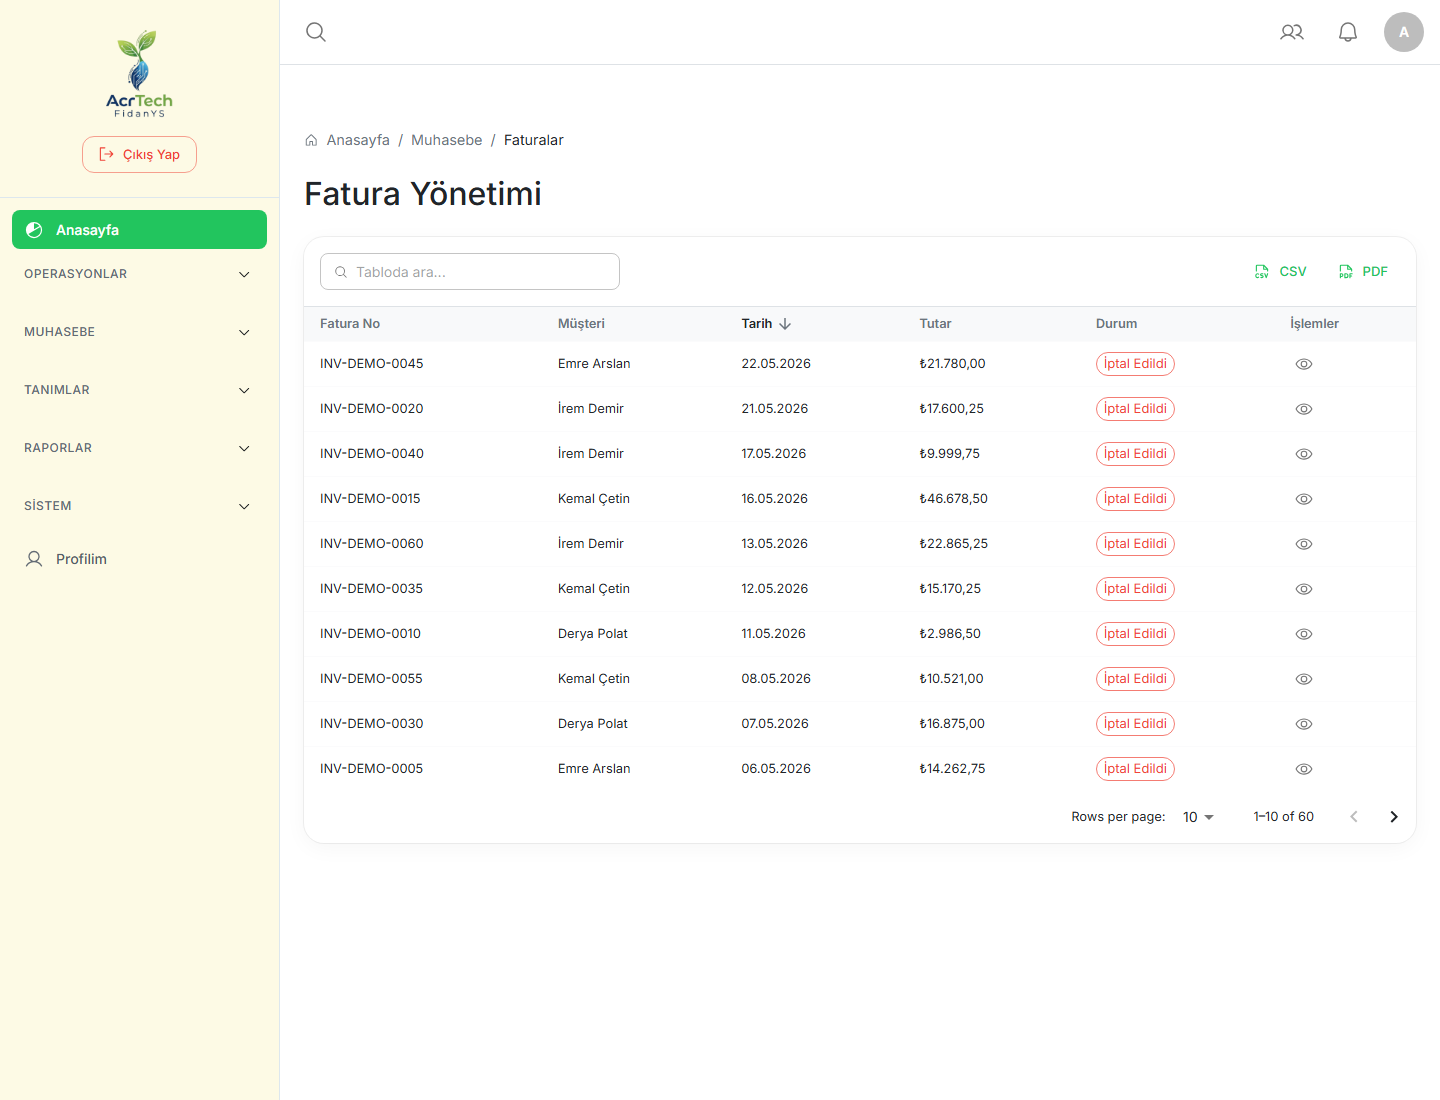Open the notifications bell
Viewport: 1440px width, 1100px height.
1348,32
